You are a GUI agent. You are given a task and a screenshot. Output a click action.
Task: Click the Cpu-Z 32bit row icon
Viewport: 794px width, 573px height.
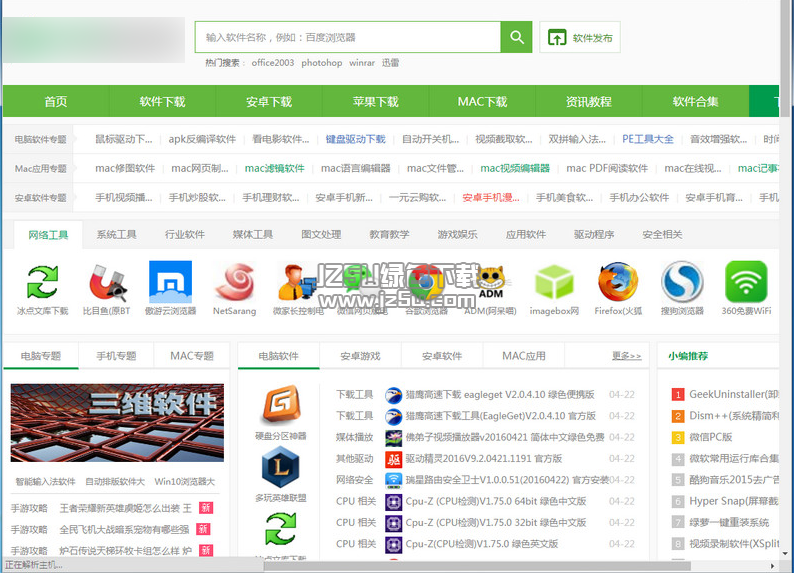[x=393, y=523]
